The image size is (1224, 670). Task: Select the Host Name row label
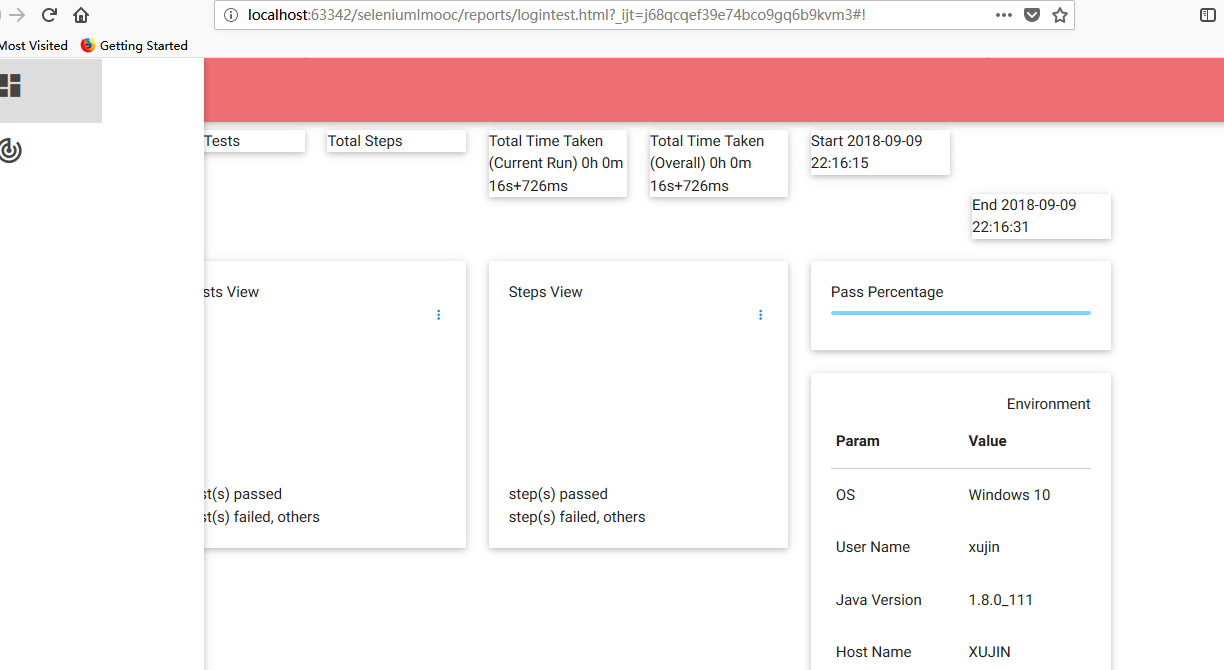click(x=874, y=652)
